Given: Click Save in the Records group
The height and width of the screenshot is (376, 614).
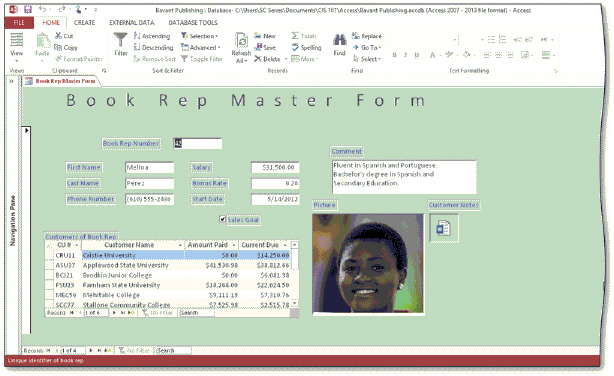Looking at the screenshot, I should click(x=265, y=47).
